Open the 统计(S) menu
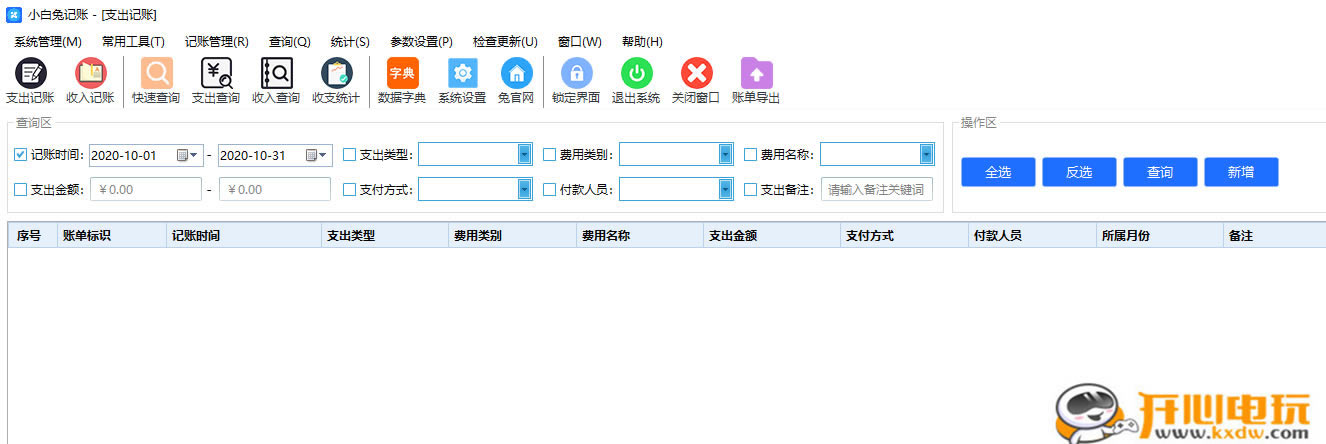Screen dimensions: 1326x444 tap(350, 42)
